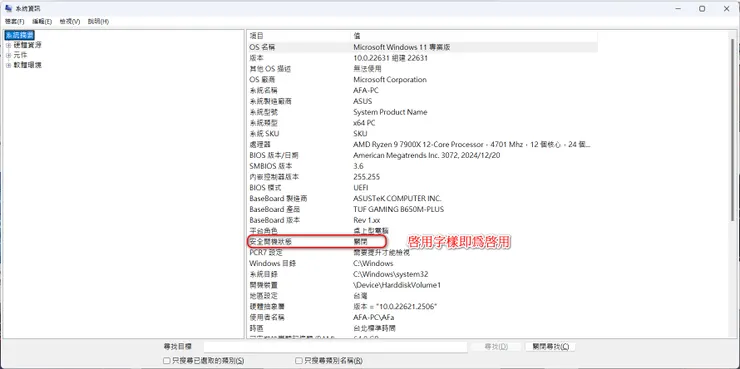Select the 系統名稱 row label

263,91
